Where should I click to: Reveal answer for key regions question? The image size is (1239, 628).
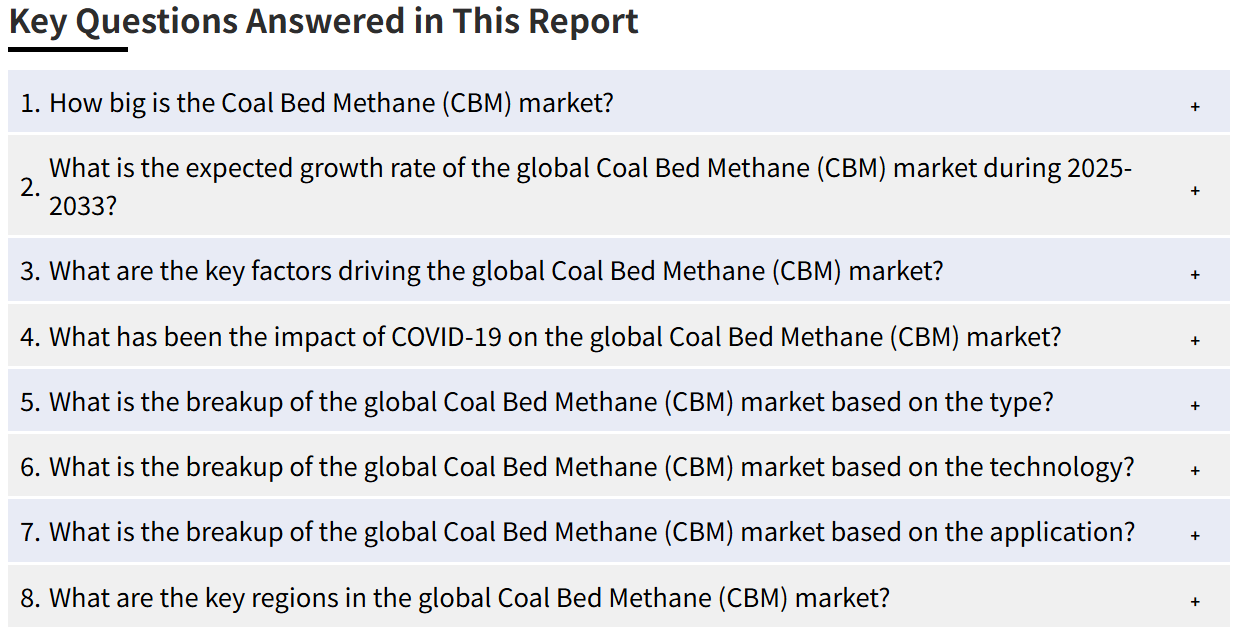pos(469,598)
